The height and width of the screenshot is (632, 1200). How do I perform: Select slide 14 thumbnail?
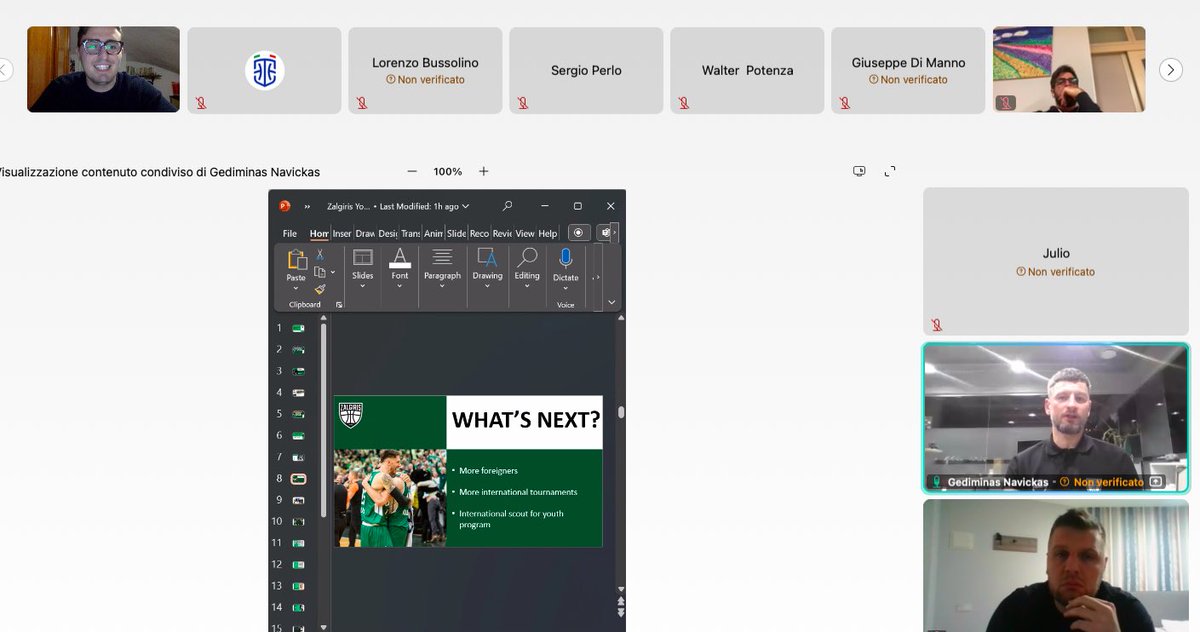[298, 608]
